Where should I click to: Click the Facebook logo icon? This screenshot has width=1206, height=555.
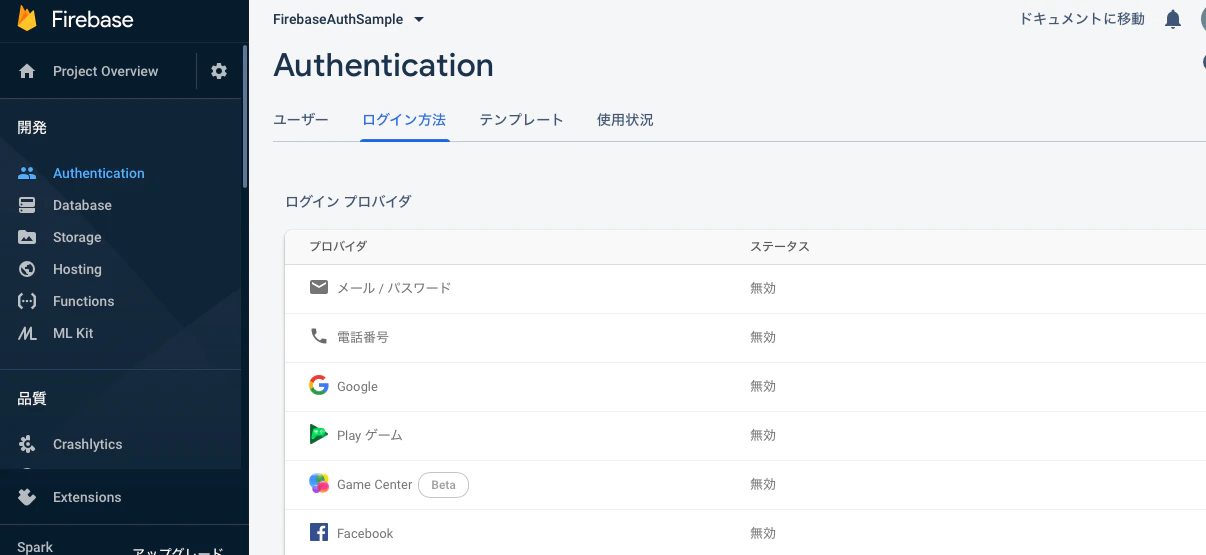tap(319, 533)
